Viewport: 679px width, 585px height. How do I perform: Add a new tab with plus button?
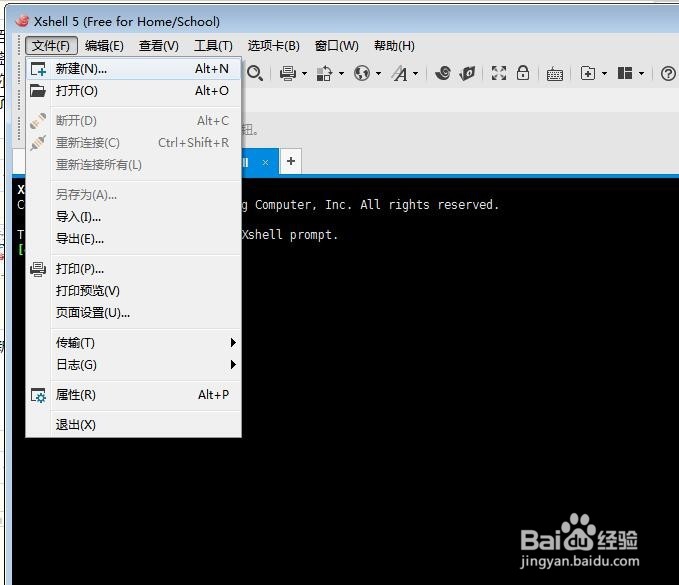(x=291, y=161)
